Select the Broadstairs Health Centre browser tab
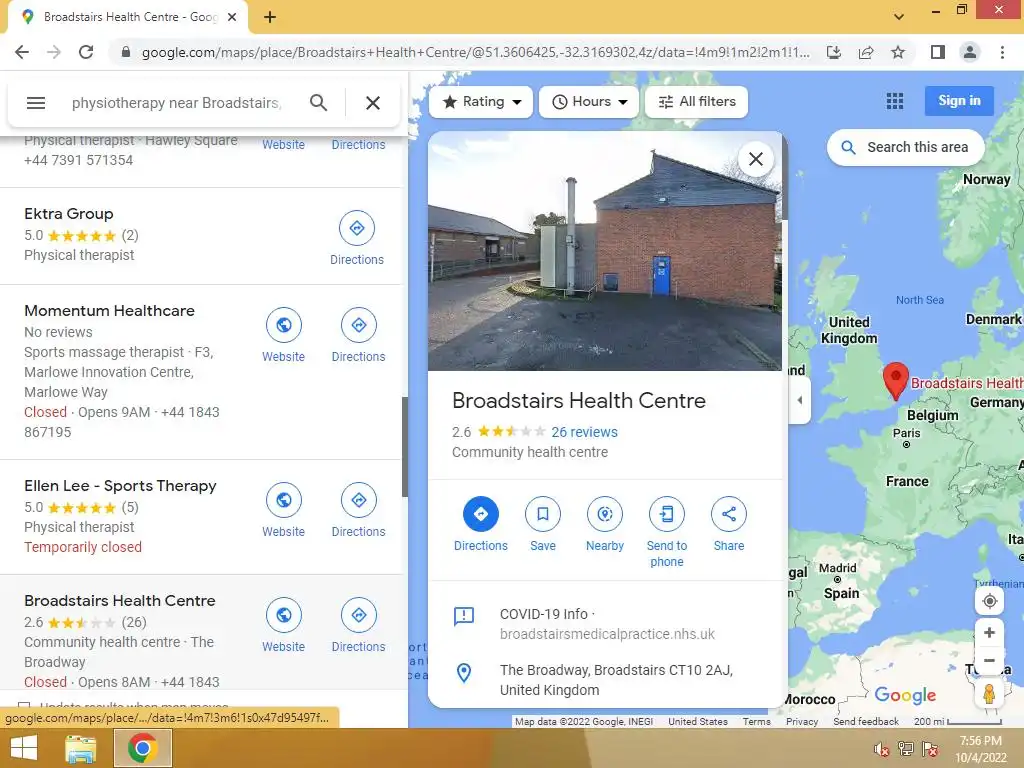This screenshot has height=768, width=1024. point(128,17)
